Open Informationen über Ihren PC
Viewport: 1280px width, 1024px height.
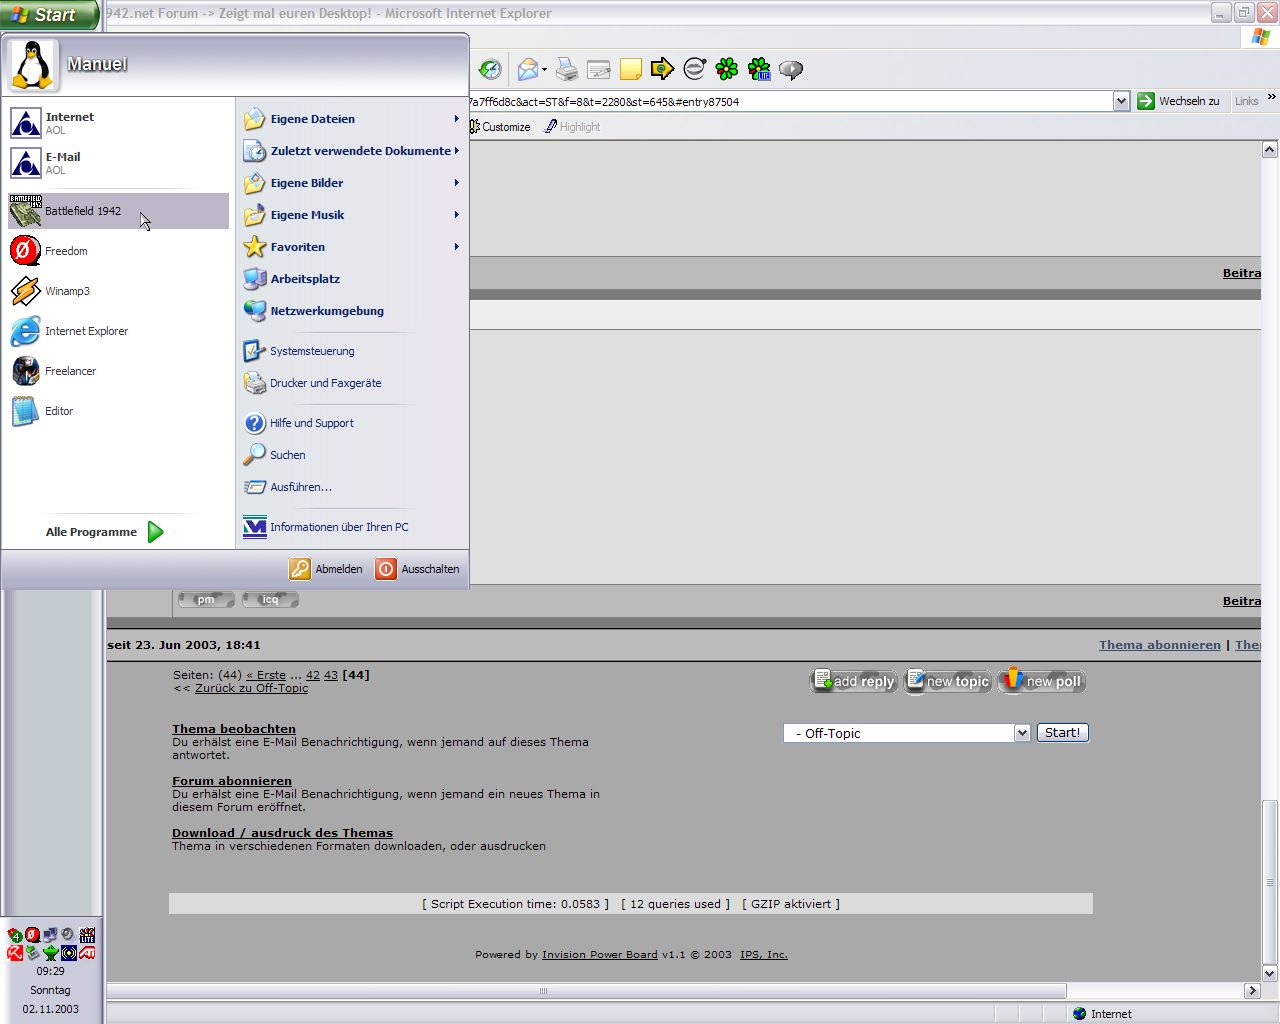click(352, 527)
